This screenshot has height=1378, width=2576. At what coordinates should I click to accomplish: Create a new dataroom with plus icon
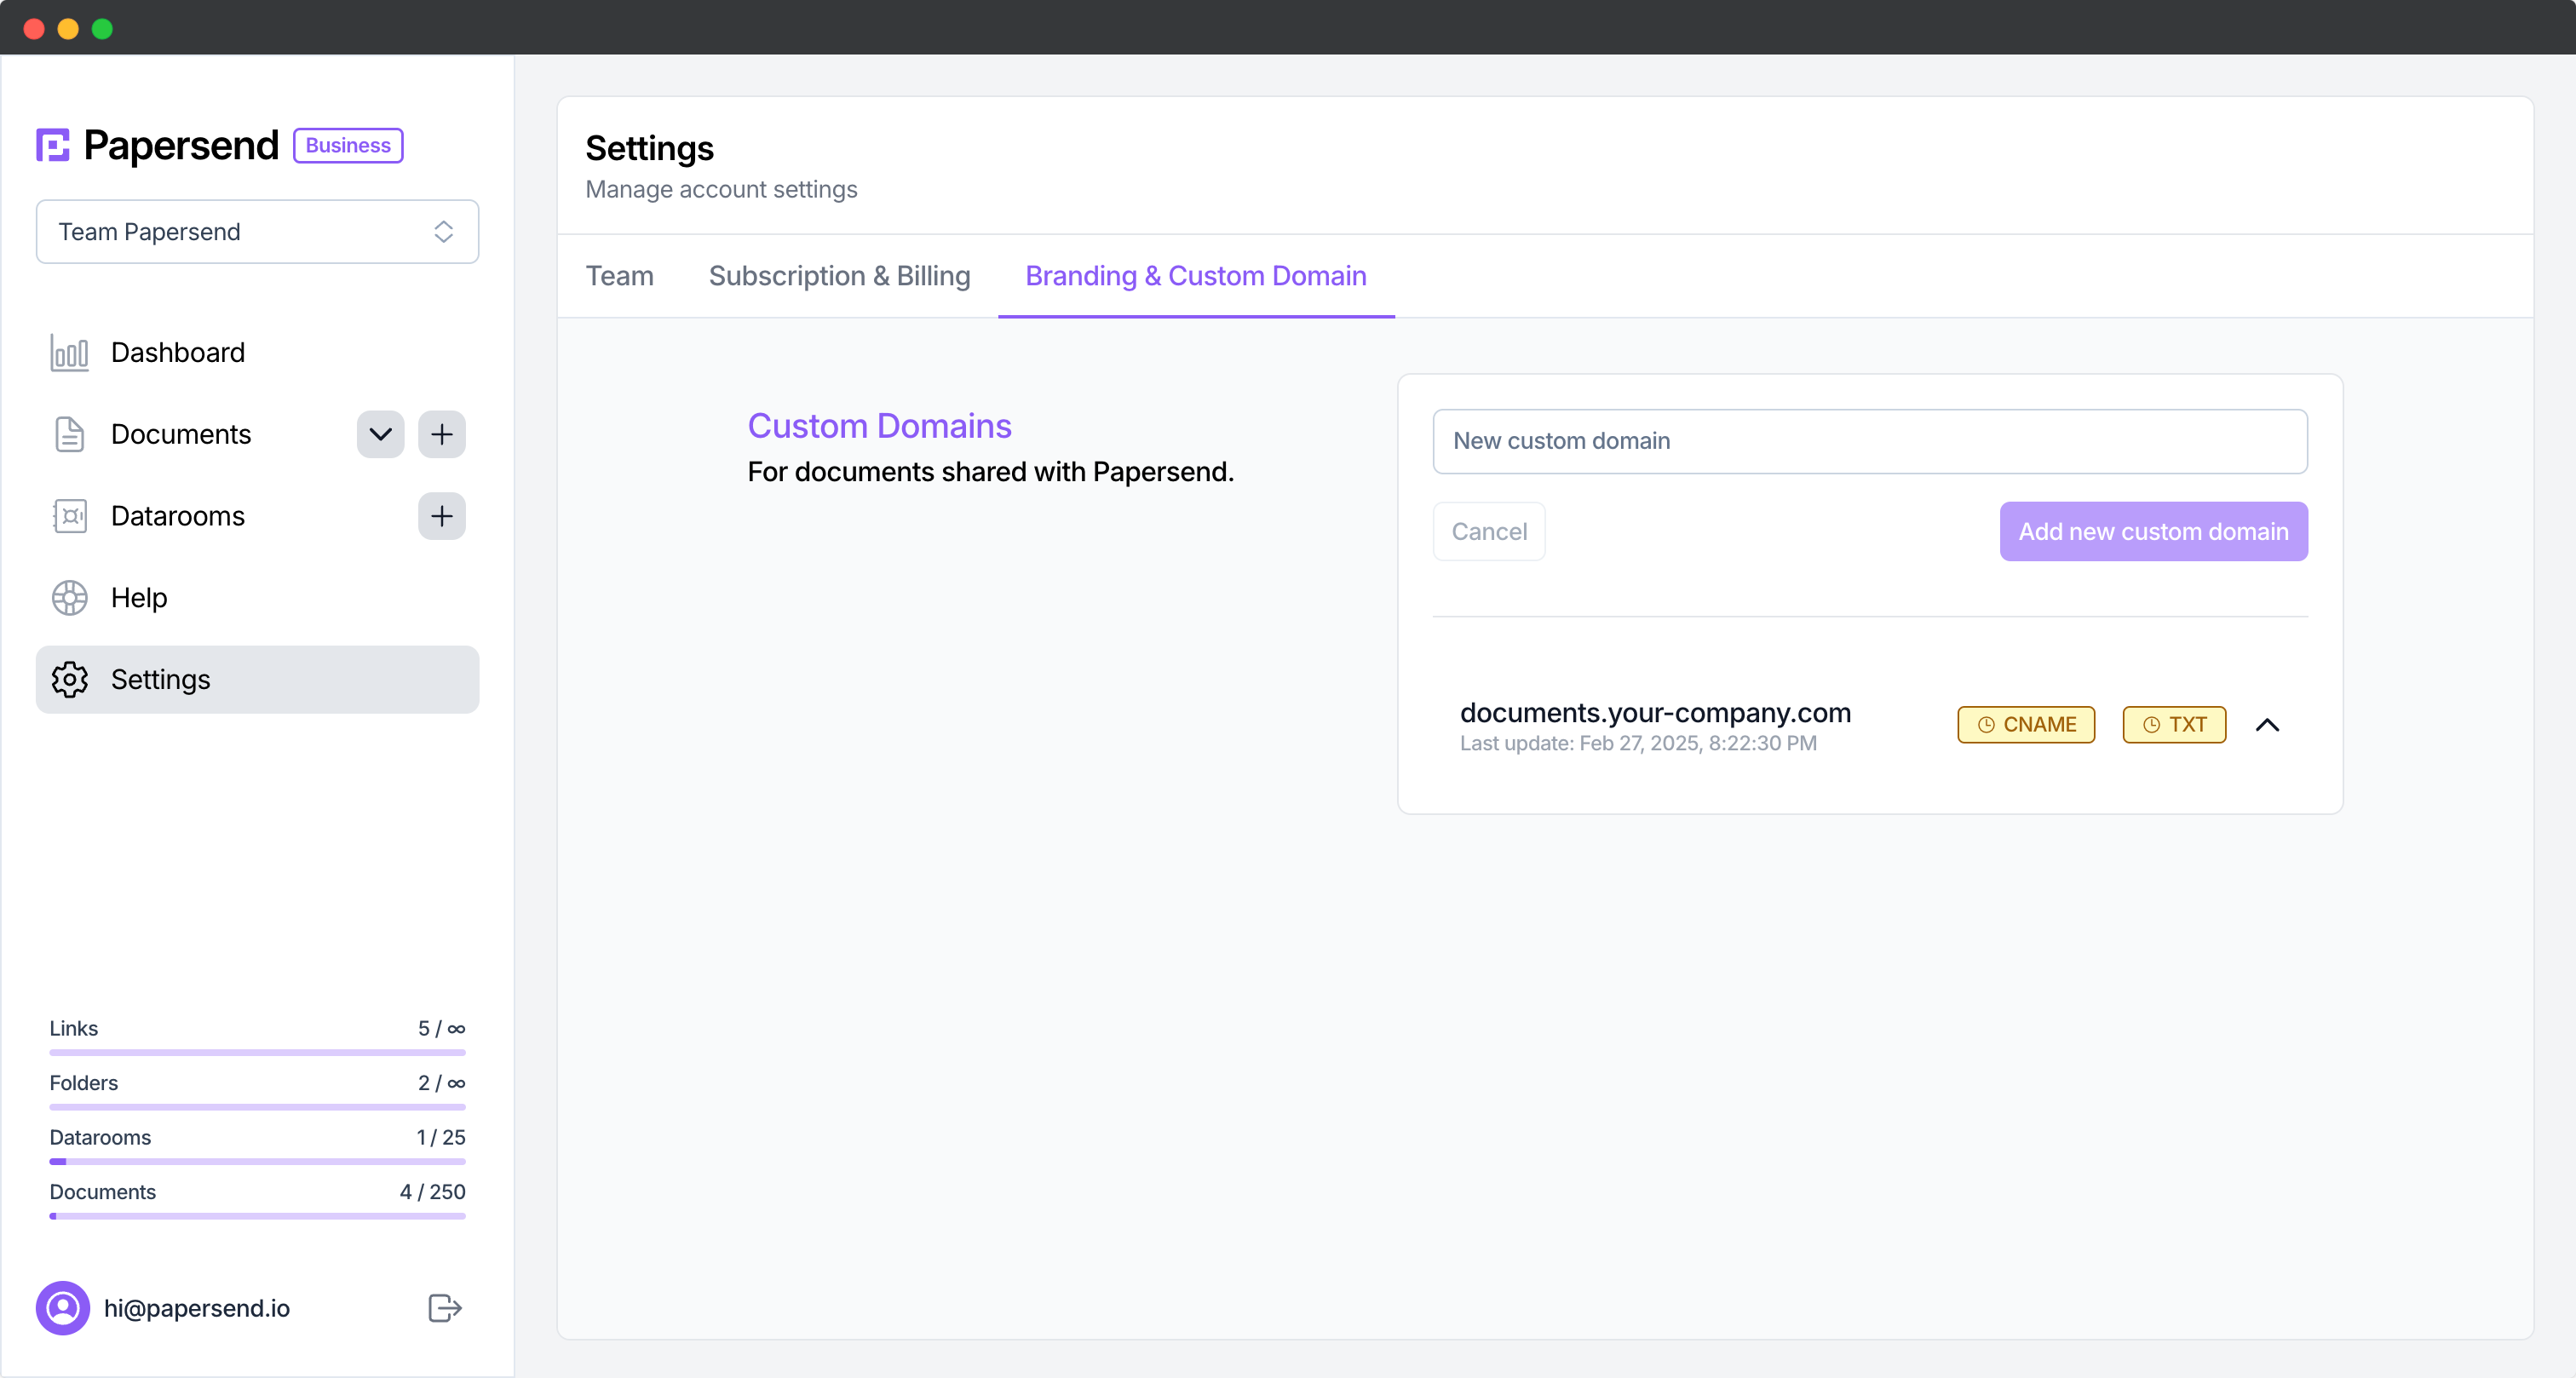[x=441, y=516]
